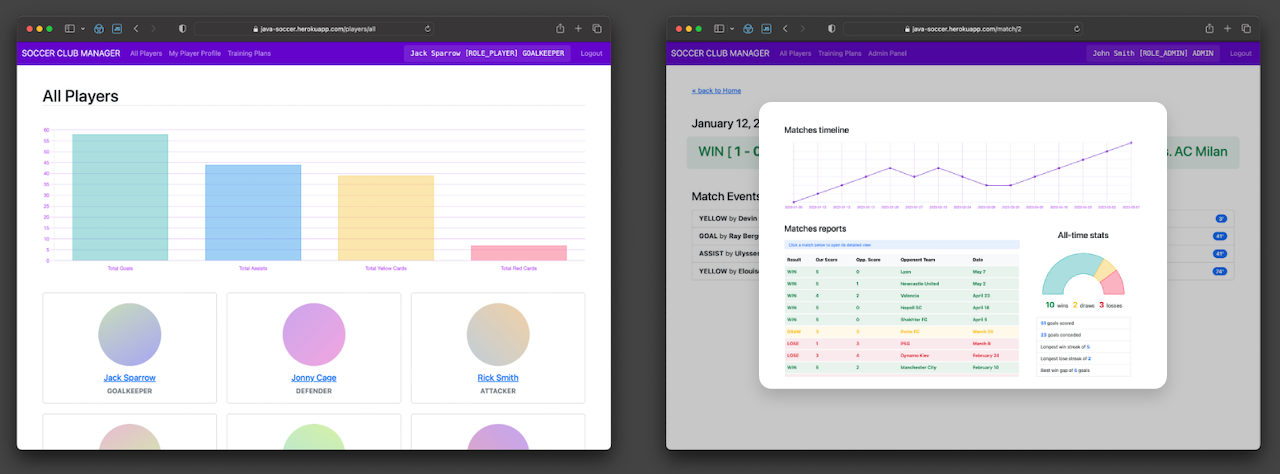
Task: Open sidebar dropdown arrow in right Safari window
Action: tap(732, 29)
